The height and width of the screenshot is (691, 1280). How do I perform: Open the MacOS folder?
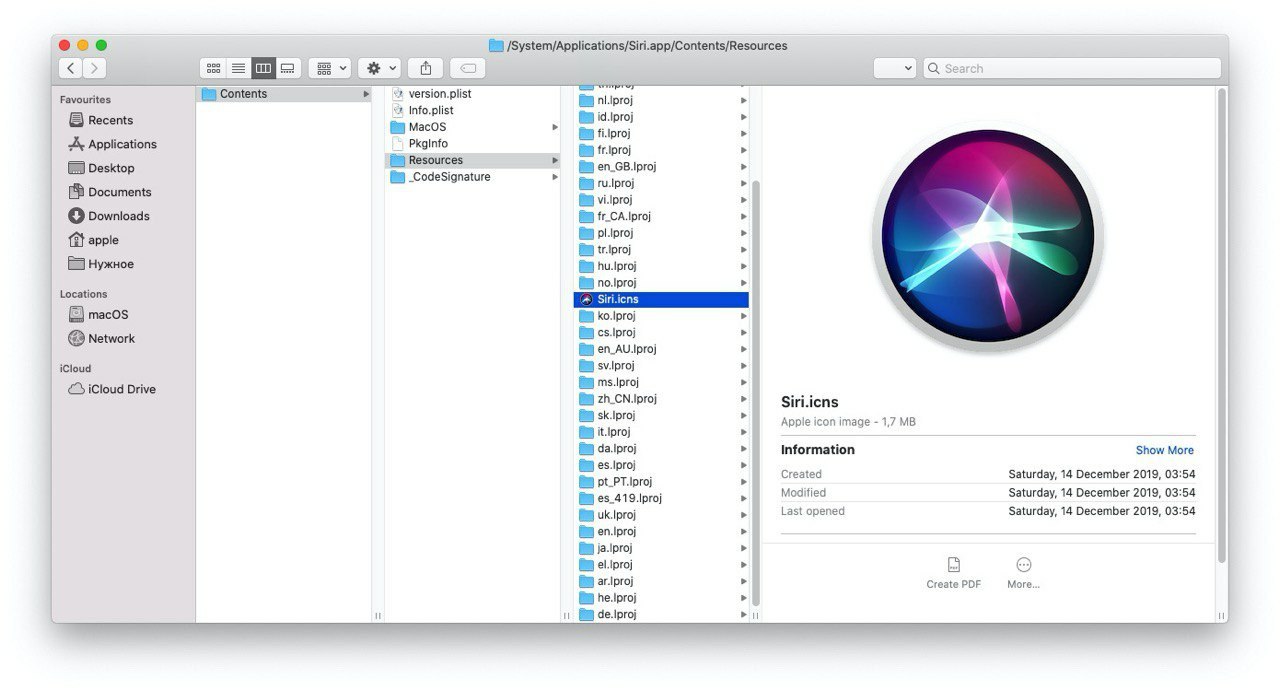[472, 127]
